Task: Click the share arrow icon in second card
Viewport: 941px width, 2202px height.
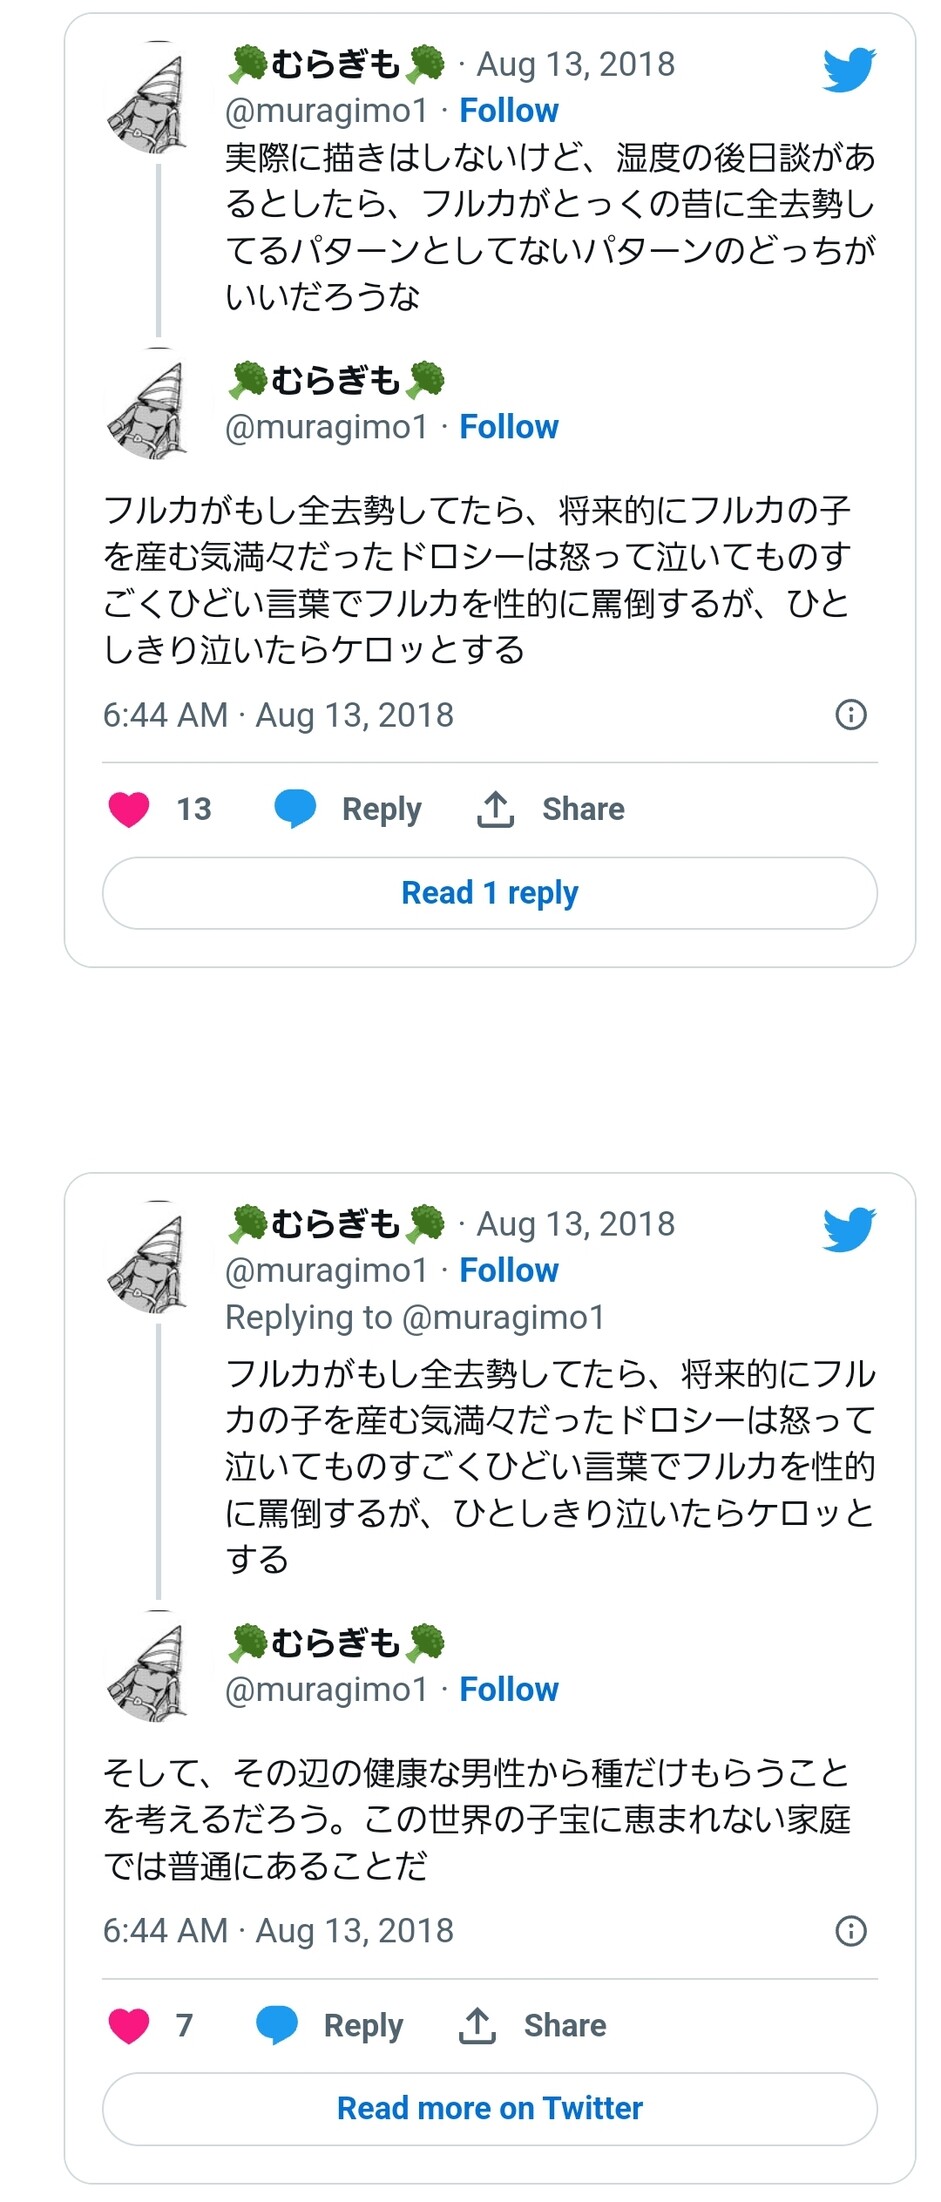Action: 478,2025
